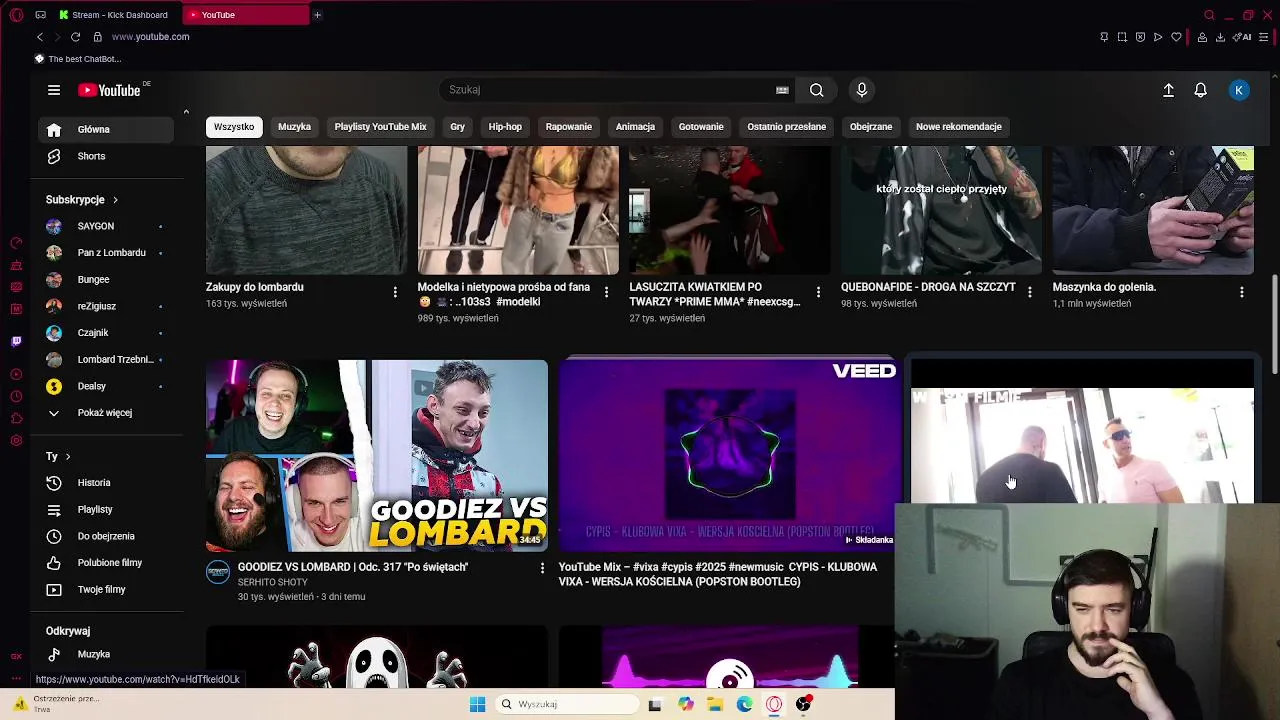Viewport: 1280px width, 720px height.
Task: Open Historia in sidebar
Action: click(107, 483)
